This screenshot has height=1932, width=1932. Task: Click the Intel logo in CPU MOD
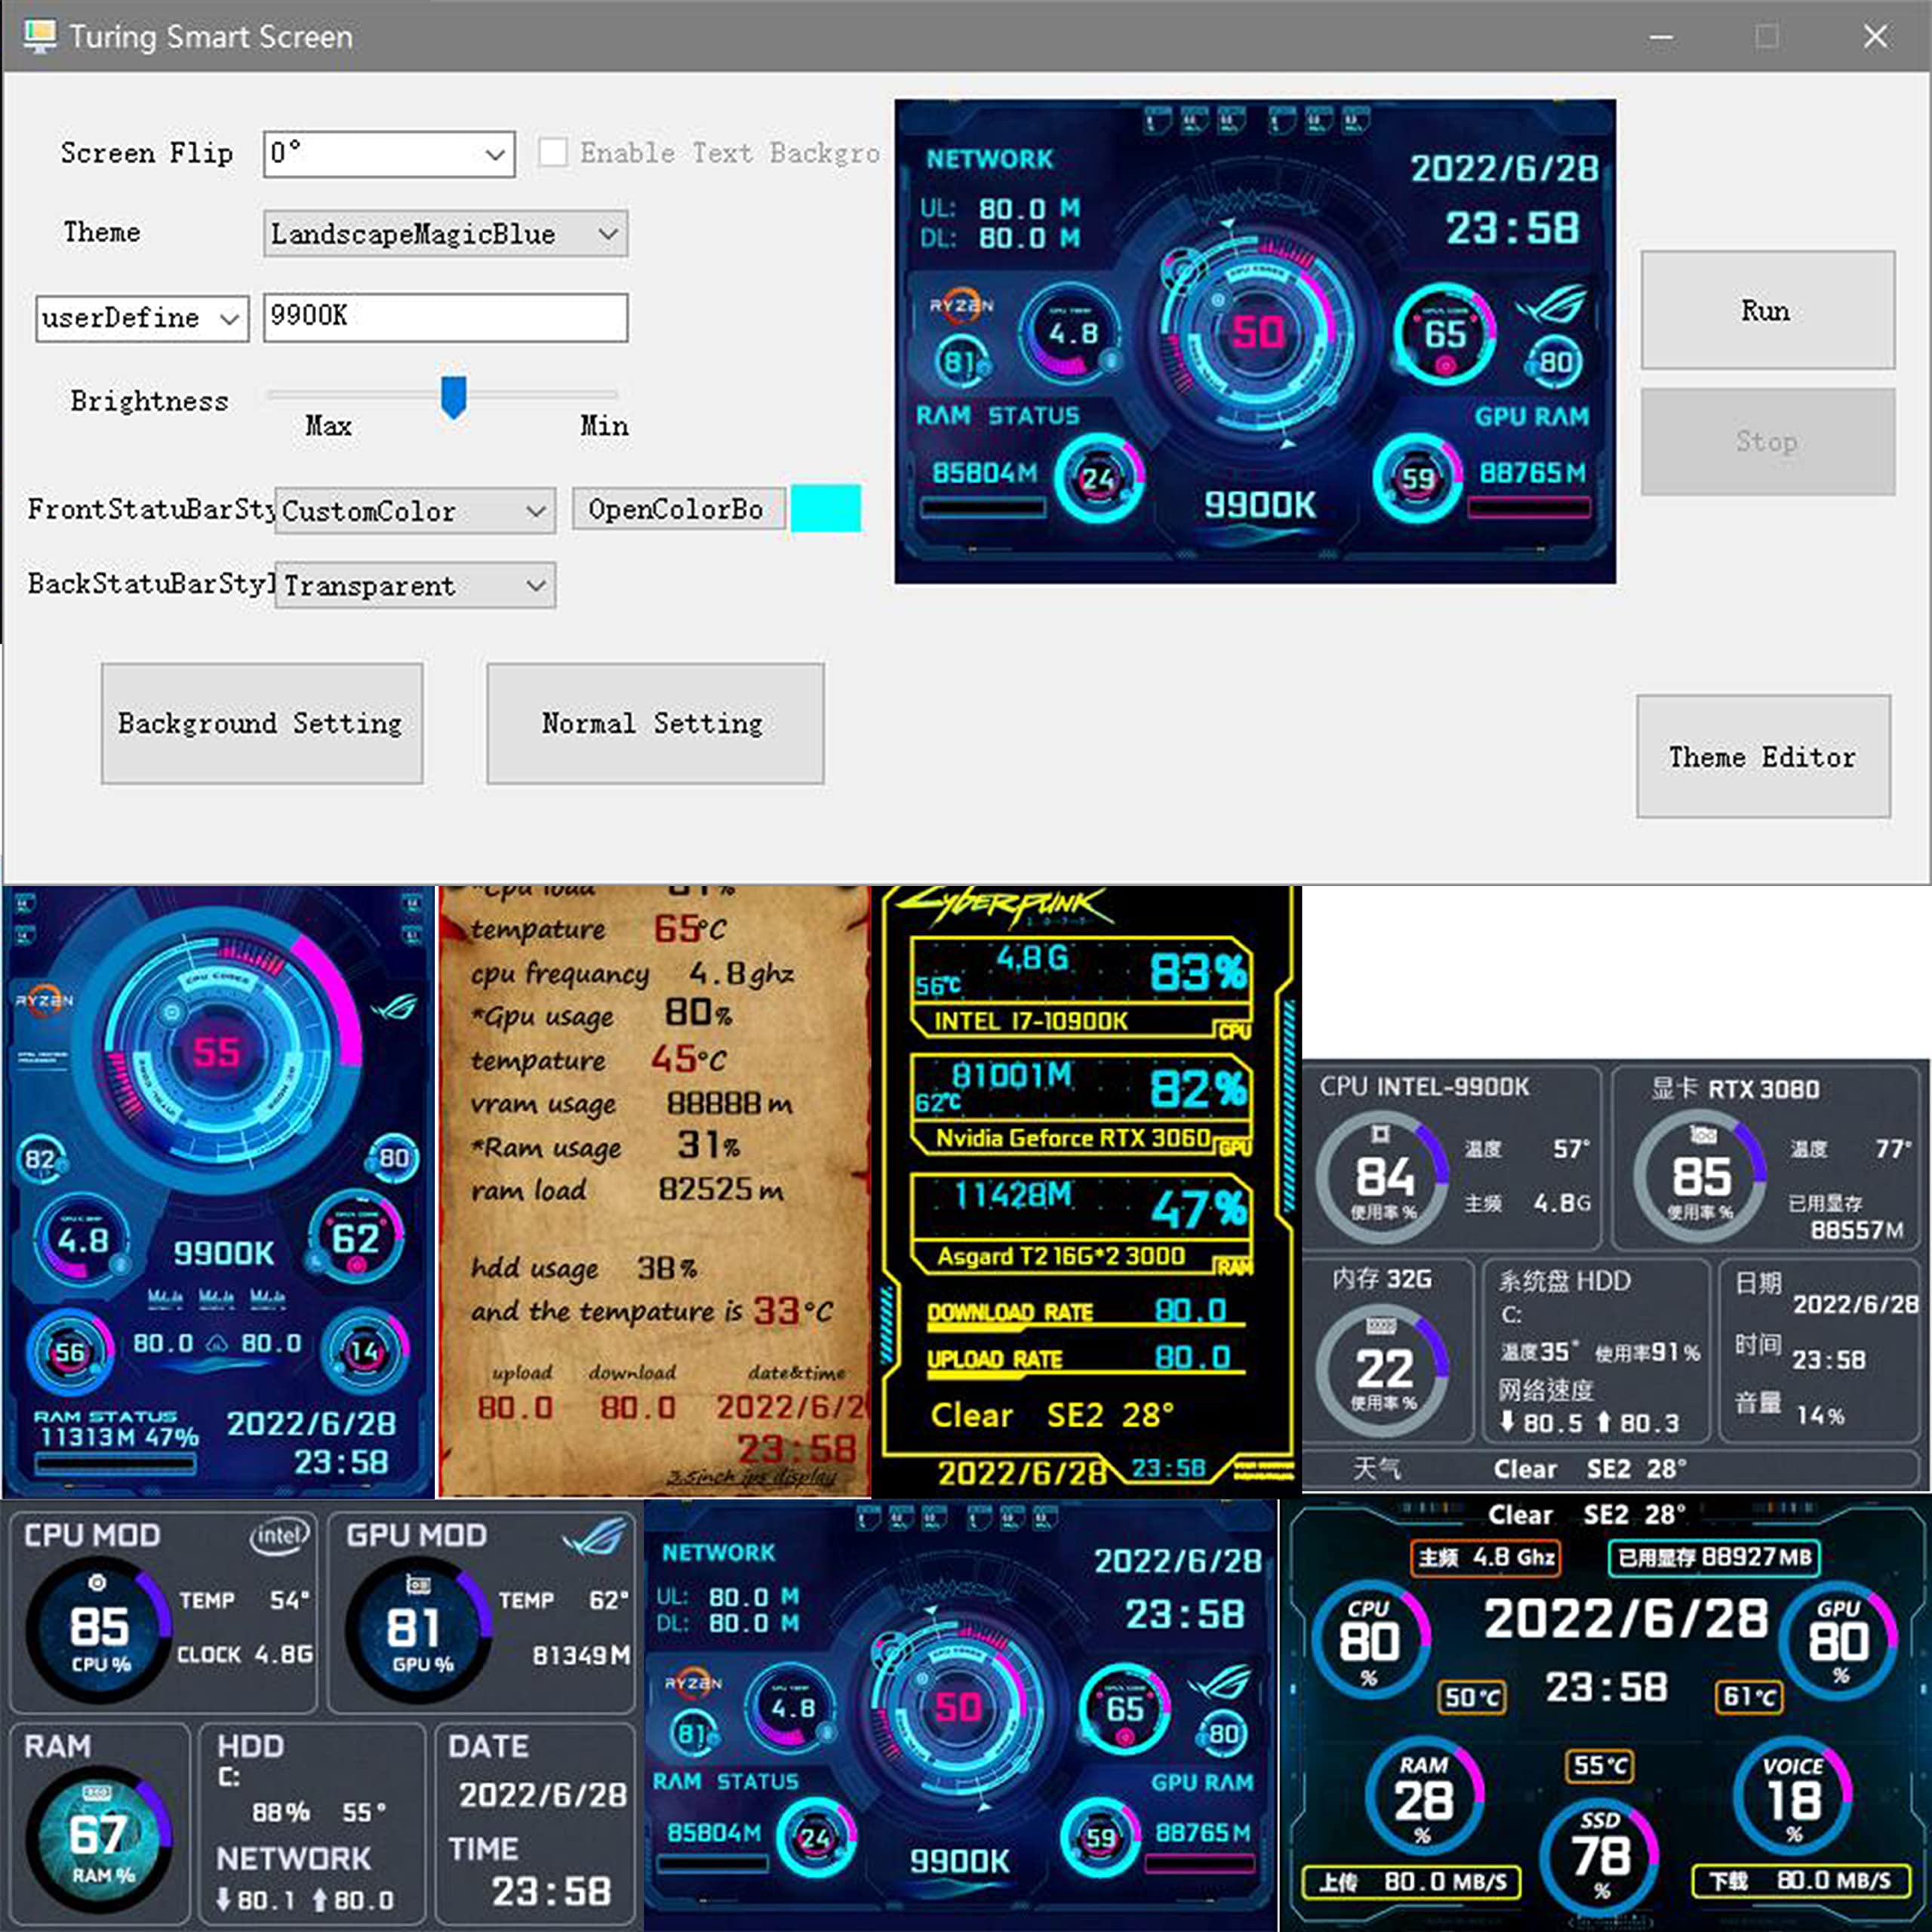click(280, 1535)
